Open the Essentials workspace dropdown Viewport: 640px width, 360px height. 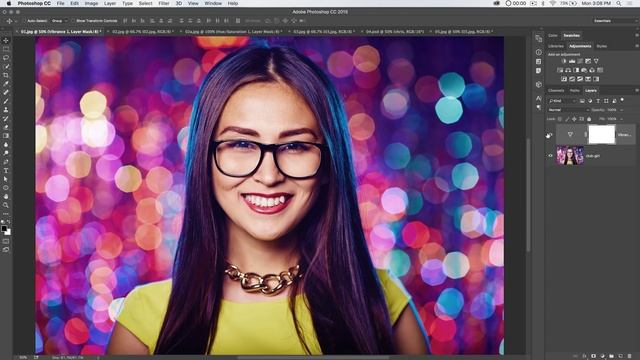click(614, 21)
